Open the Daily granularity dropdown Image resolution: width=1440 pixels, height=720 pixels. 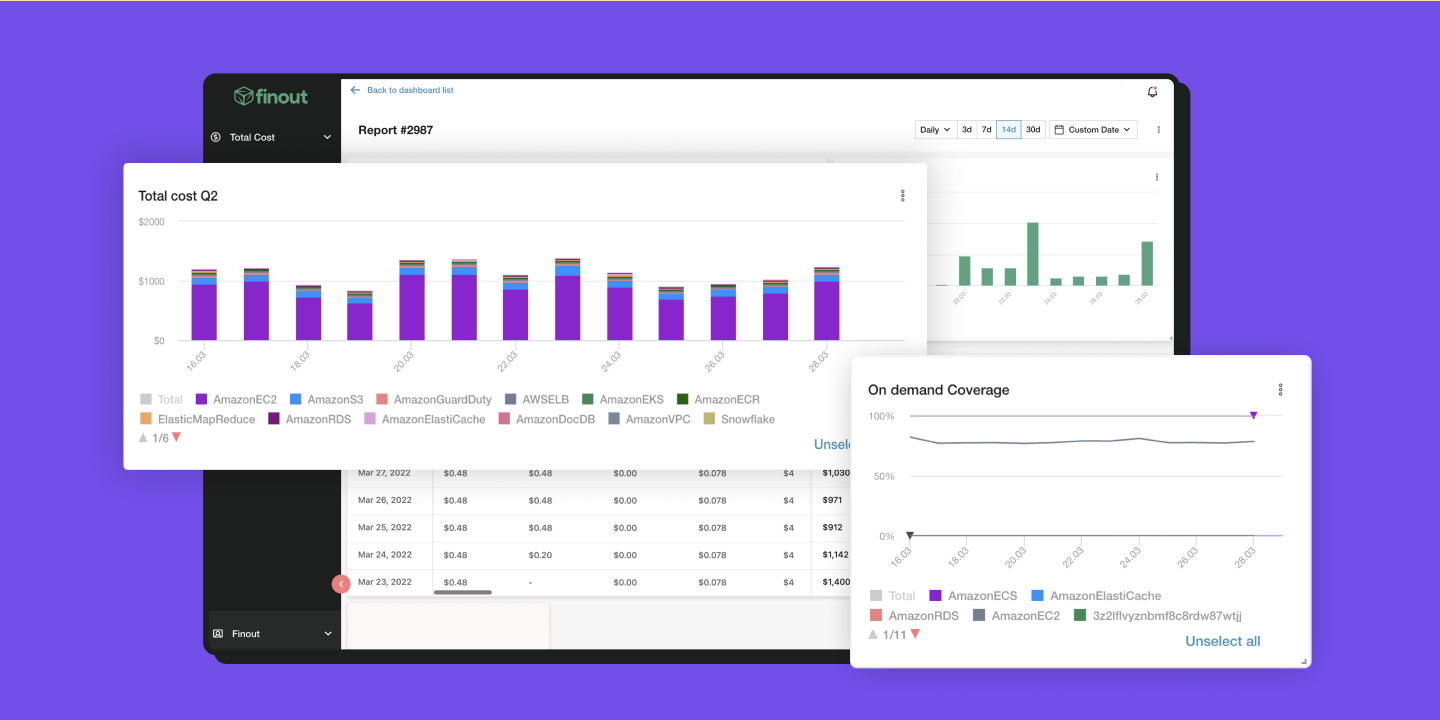click(x=935, y=130)
